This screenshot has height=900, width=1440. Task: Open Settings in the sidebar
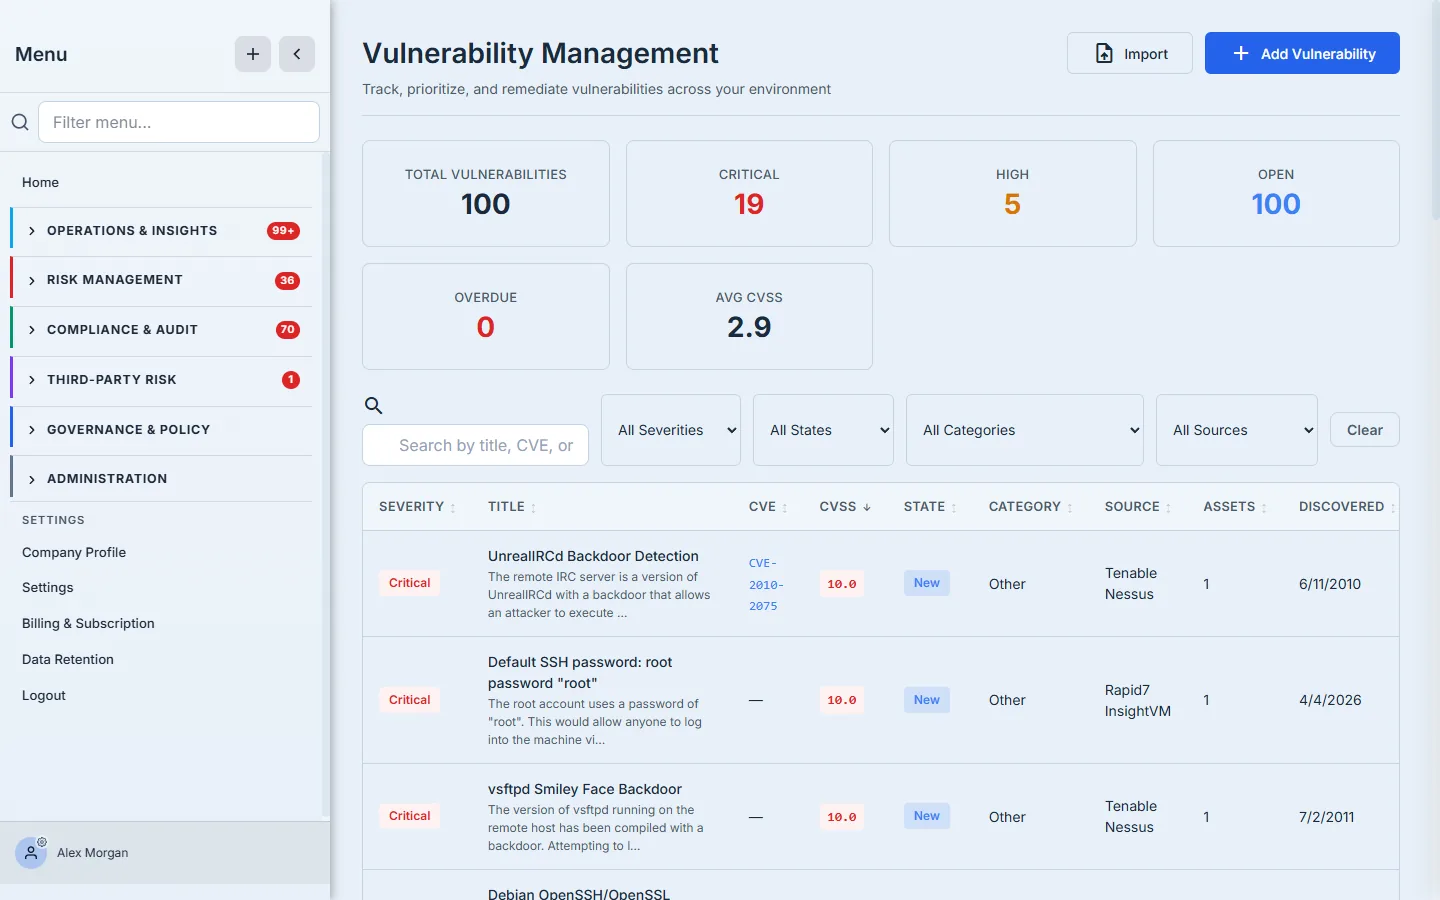(x=48, y=587)
